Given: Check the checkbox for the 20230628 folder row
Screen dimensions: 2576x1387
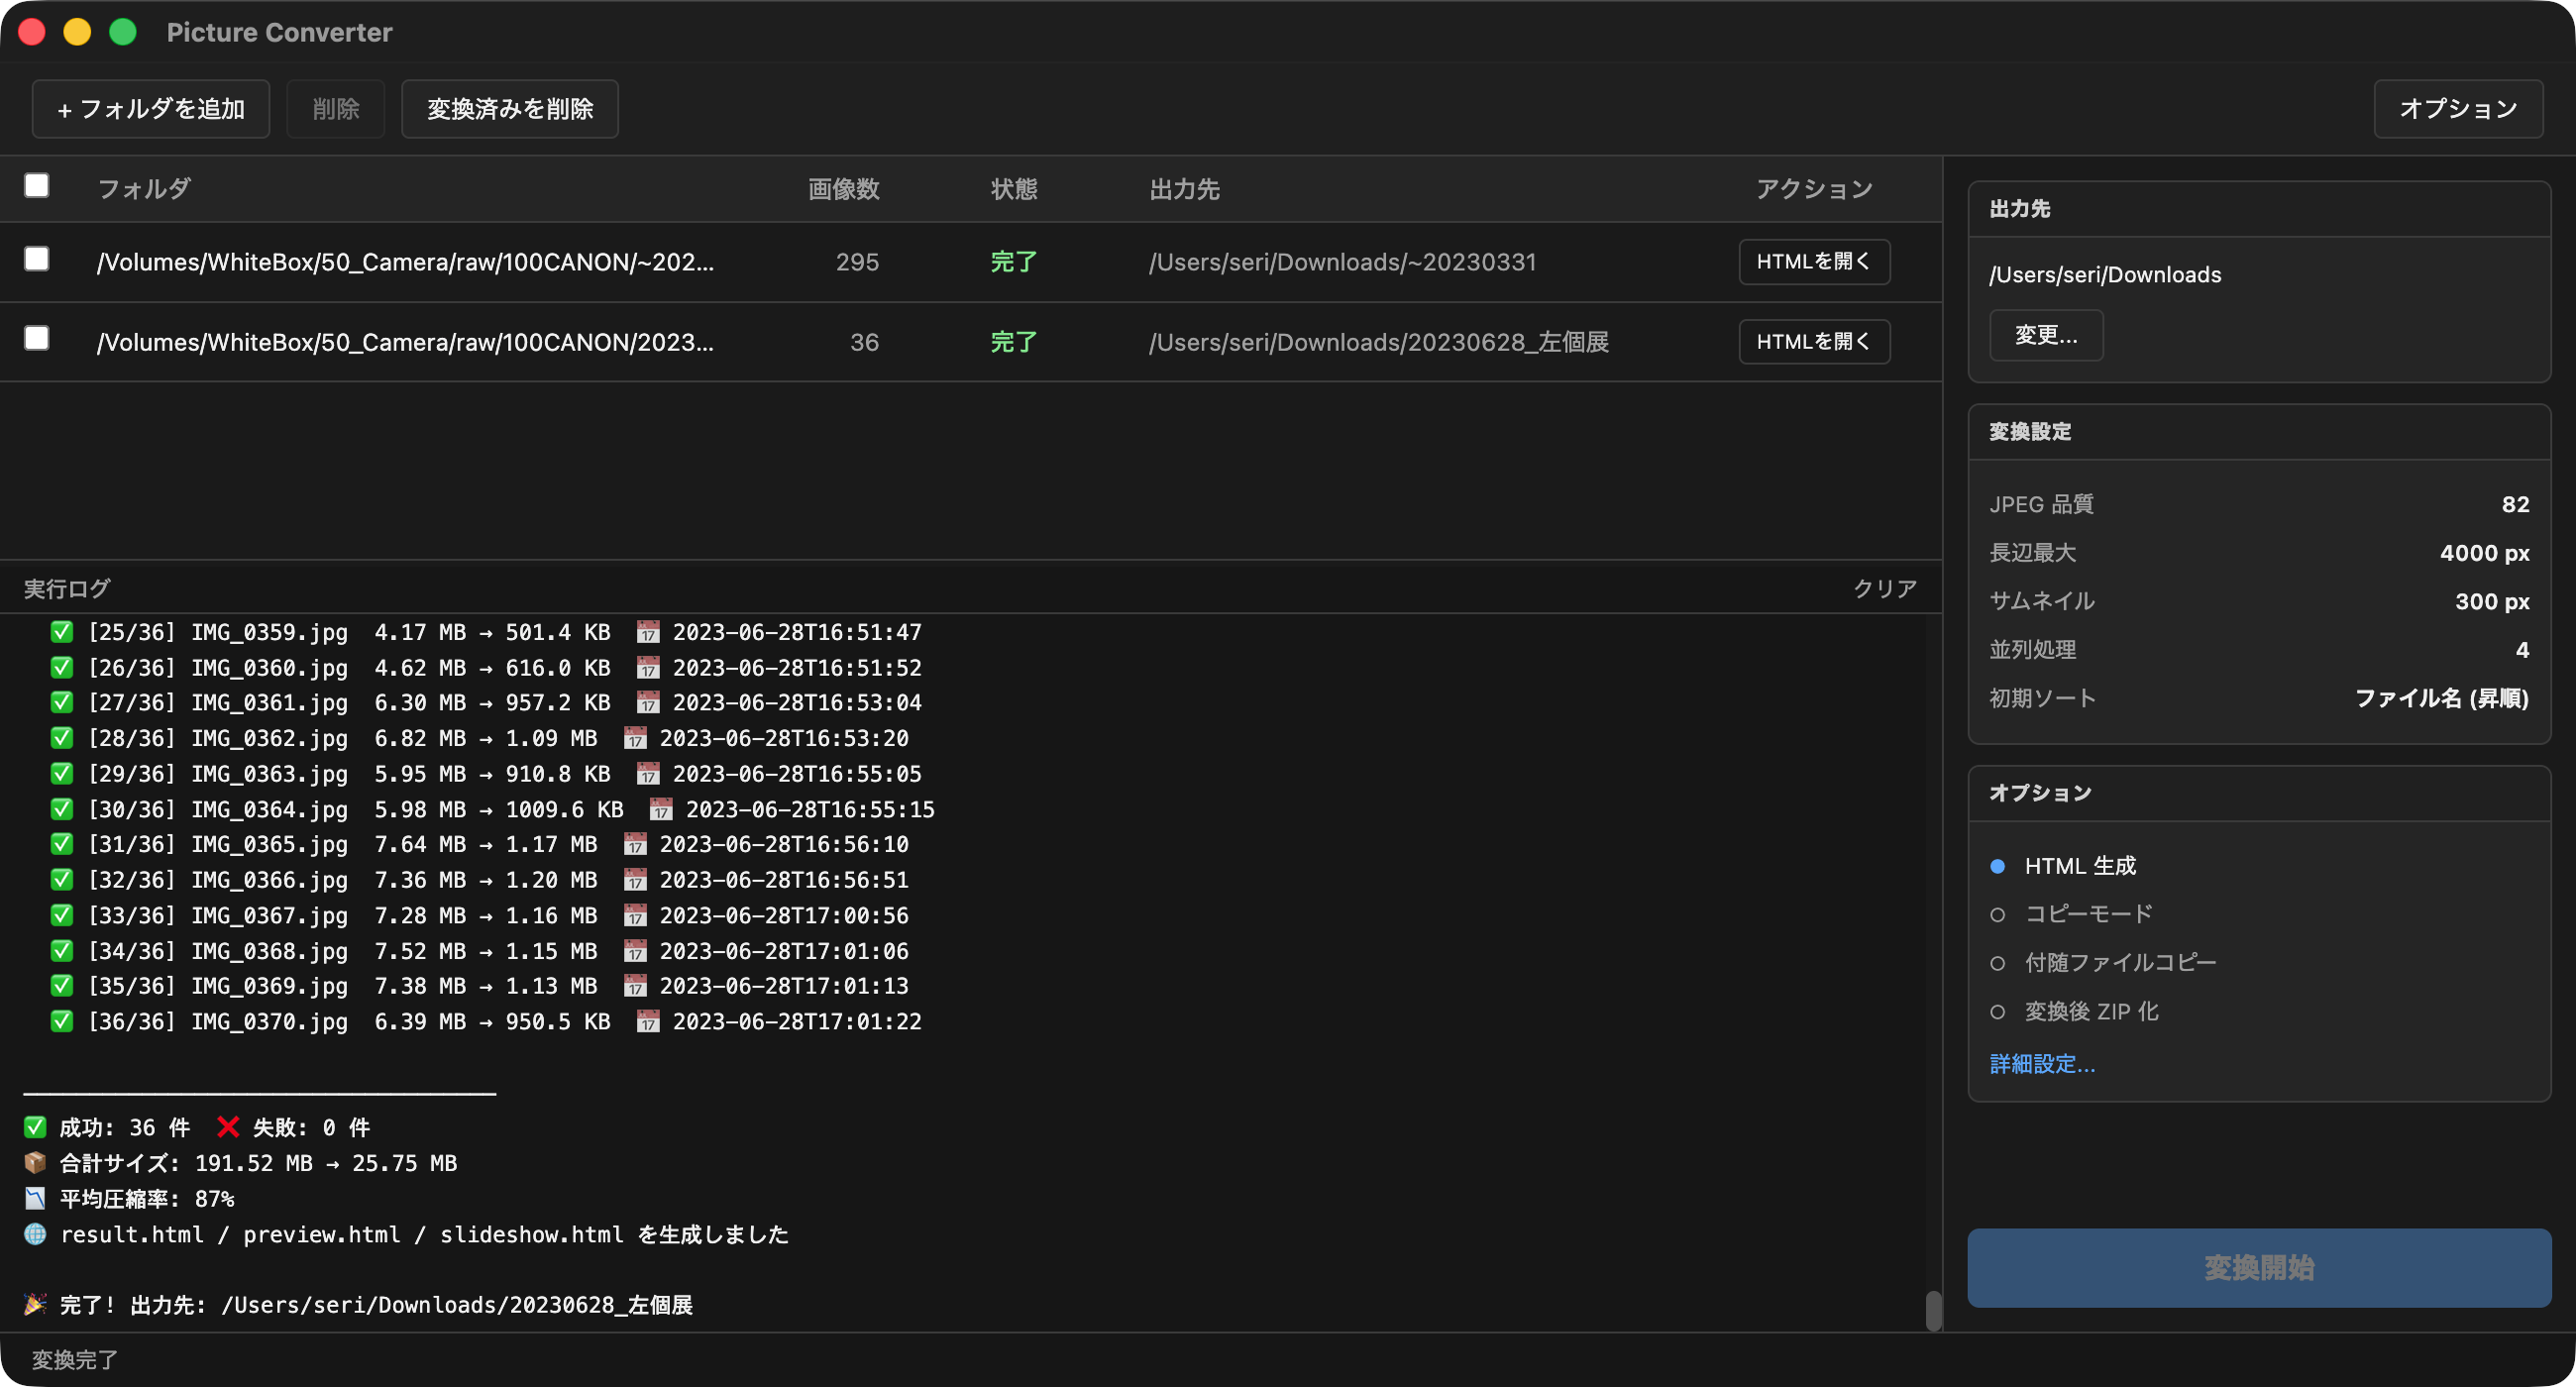Looking at the screenshot, I should click(x=36, y=339).
